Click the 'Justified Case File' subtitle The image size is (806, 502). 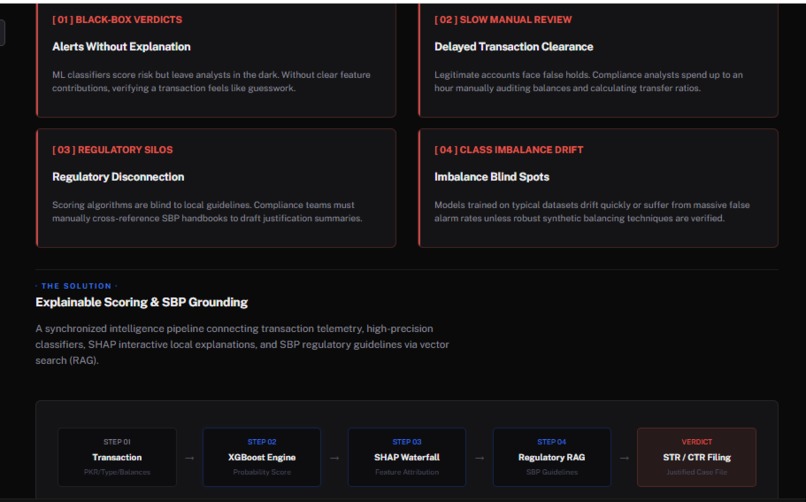[x=697, y=472]
